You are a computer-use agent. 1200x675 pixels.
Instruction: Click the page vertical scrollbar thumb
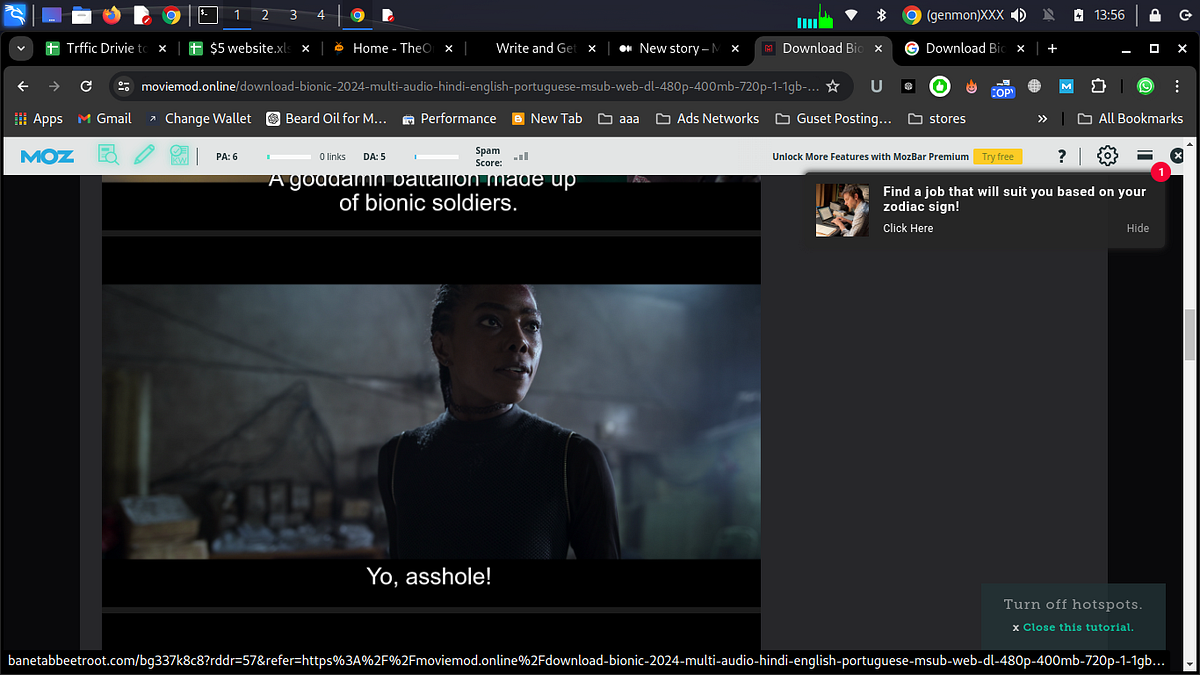point(1190,336)
